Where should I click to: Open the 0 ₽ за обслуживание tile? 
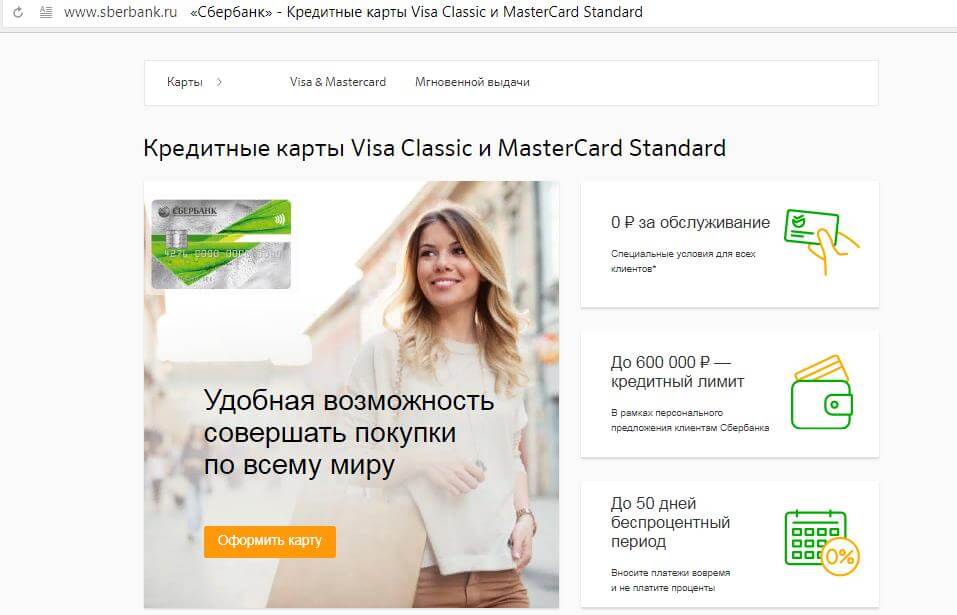[x=729, y=244]
